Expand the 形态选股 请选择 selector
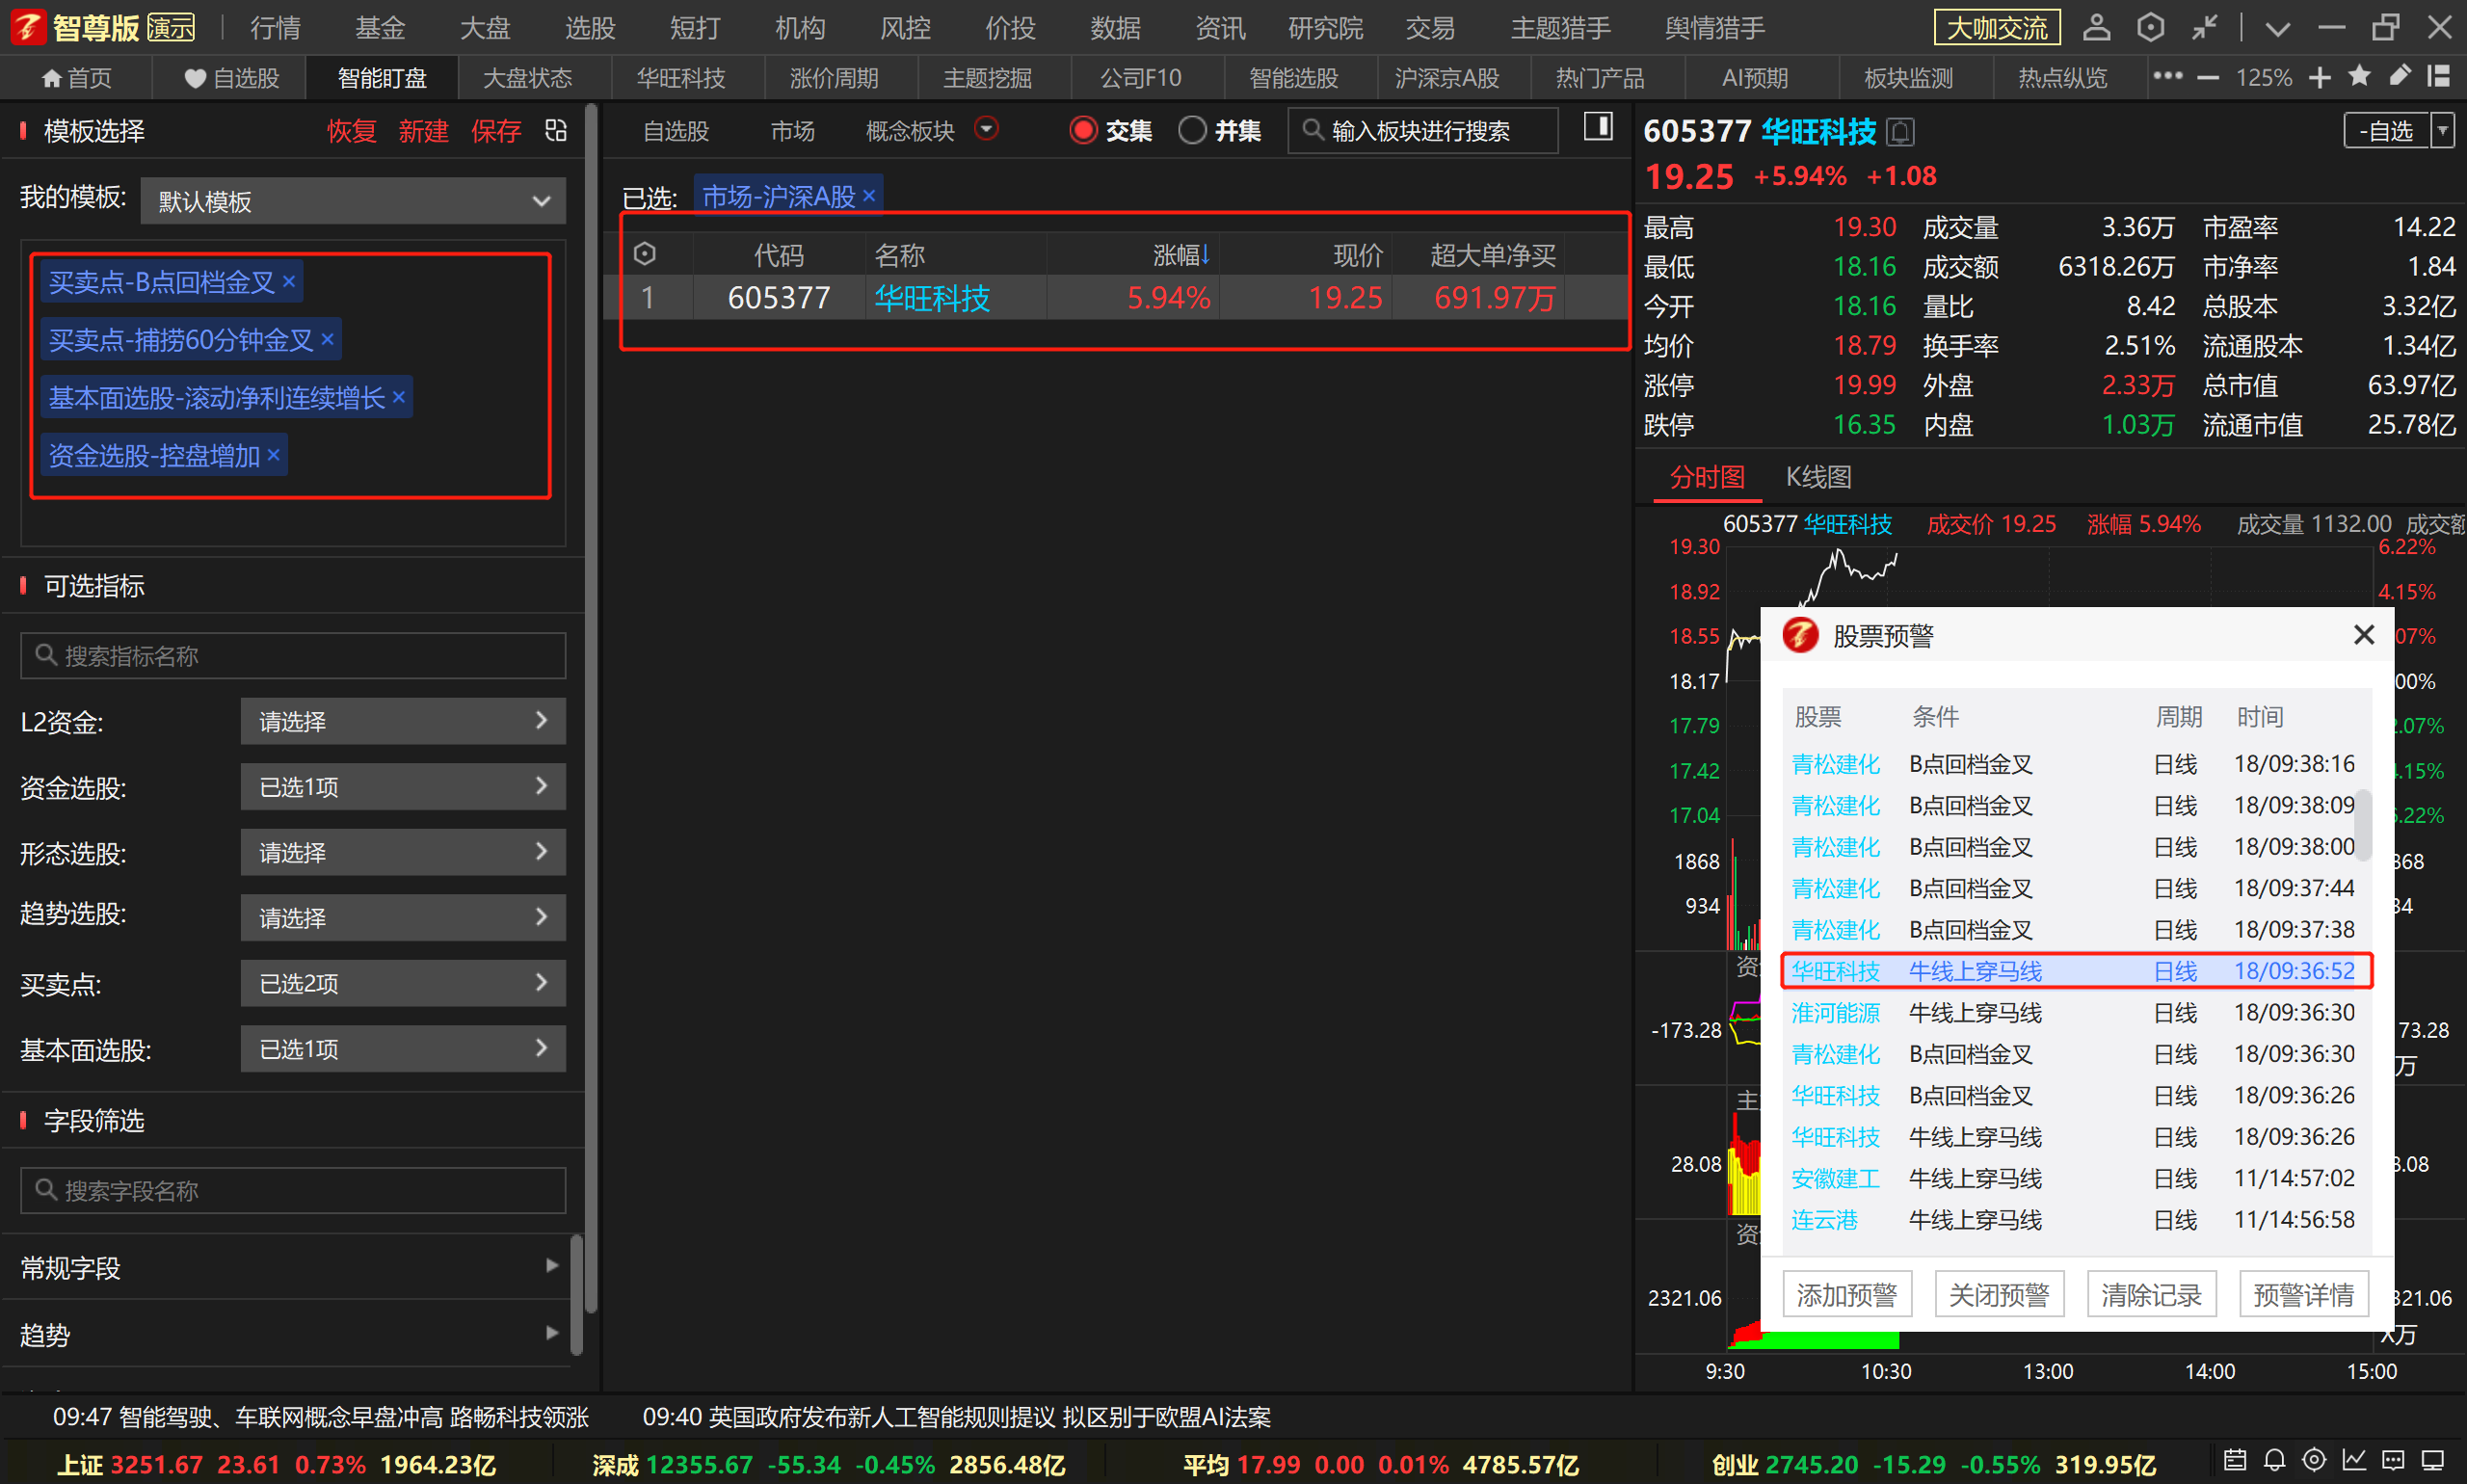The width and height of the screenshot is (2467, 1484). tap(403, 852)
